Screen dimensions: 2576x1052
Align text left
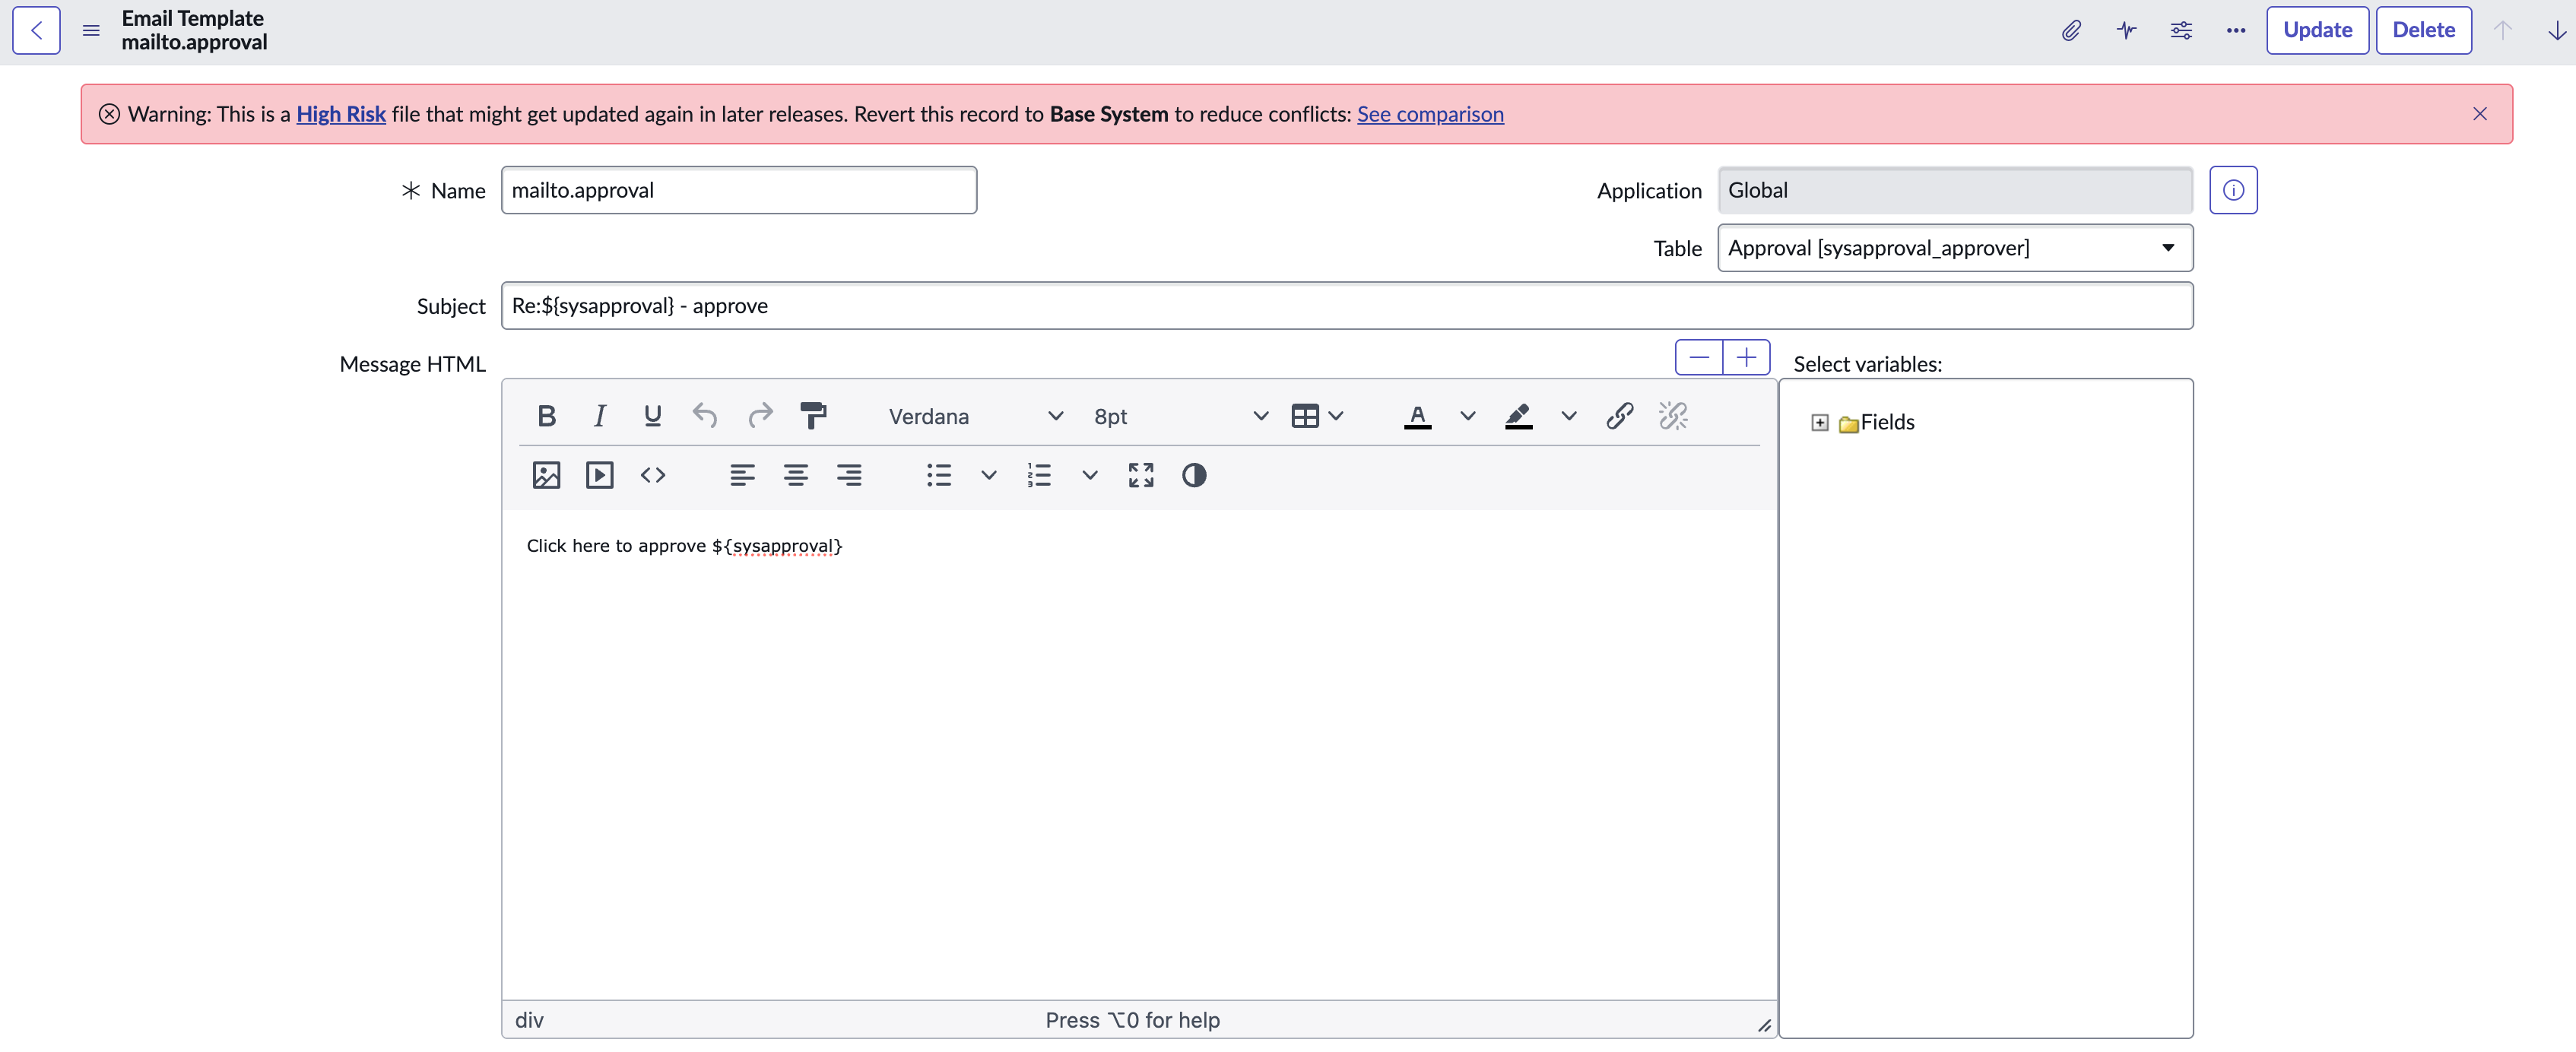point(742,475)
